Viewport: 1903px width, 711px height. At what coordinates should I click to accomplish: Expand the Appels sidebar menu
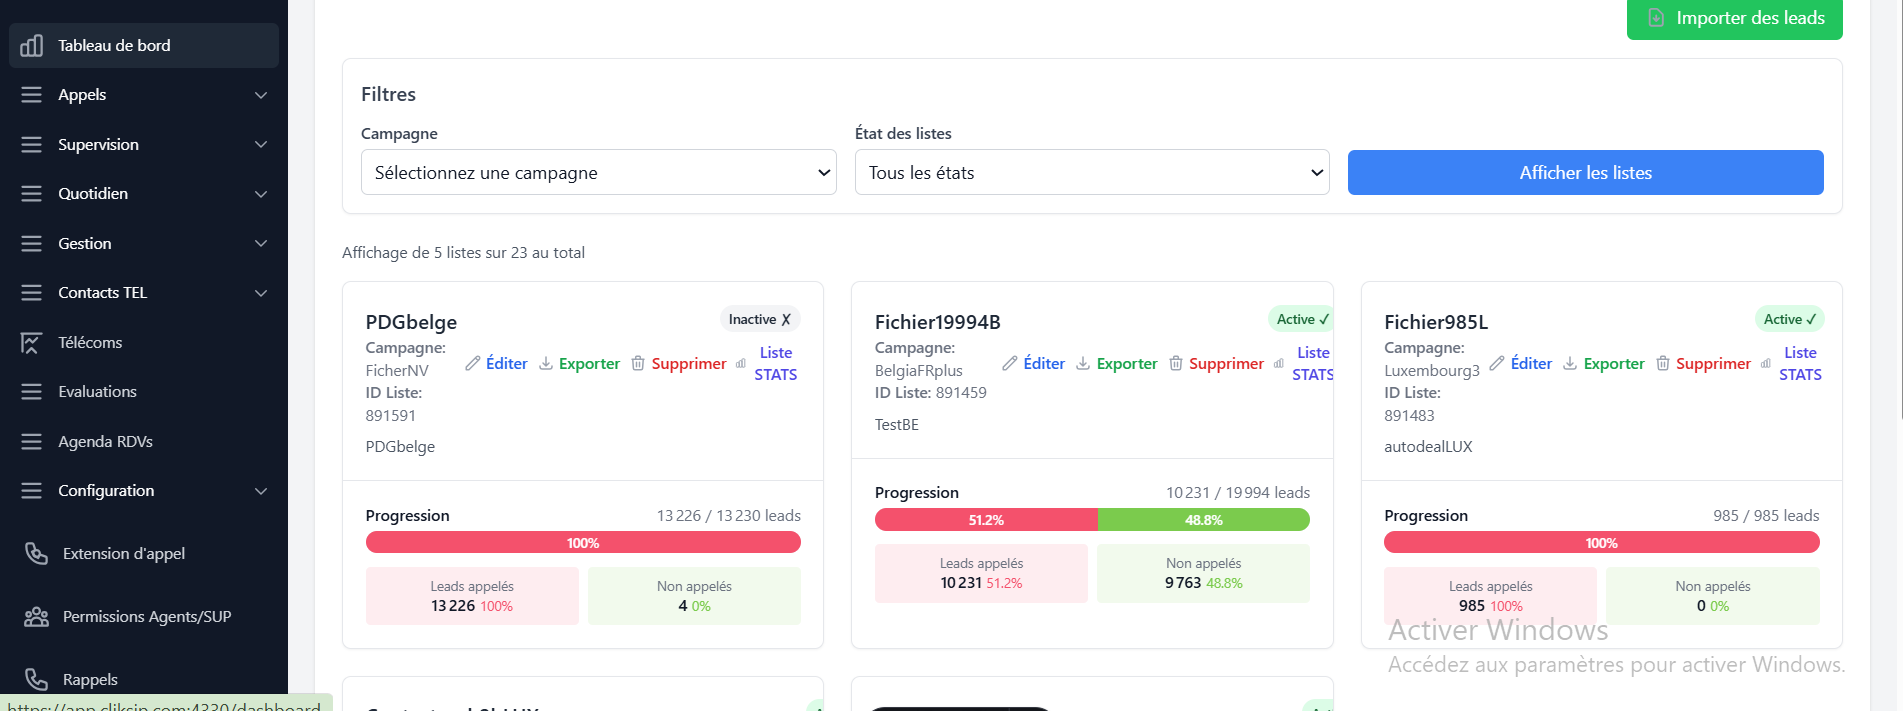pos(144,95)
